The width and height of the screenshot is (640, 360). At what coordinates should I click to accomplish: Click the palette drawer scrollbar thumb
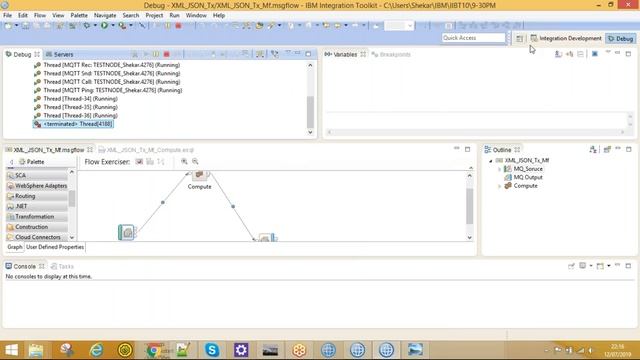click(72, 199)
